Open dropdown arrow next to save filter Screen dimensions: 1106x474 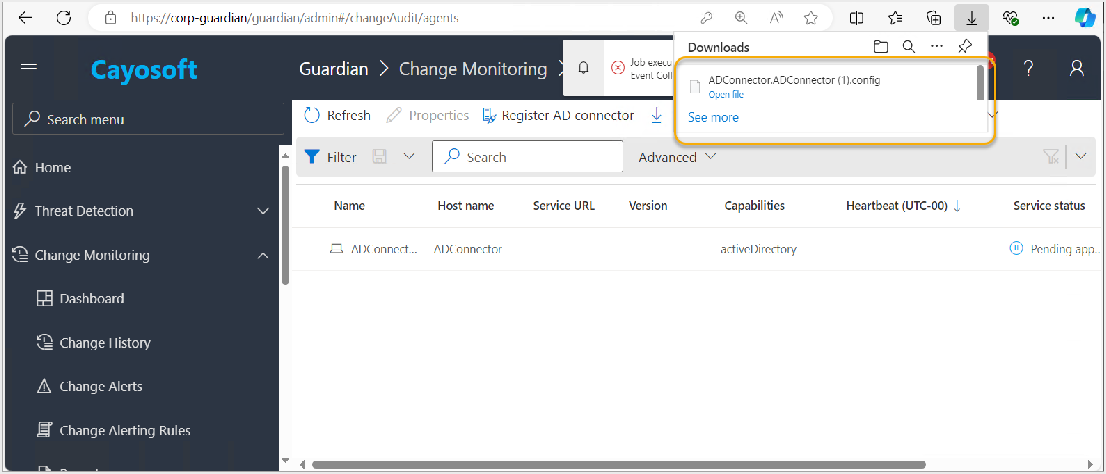pyautogui.click(x=408, y=157)
